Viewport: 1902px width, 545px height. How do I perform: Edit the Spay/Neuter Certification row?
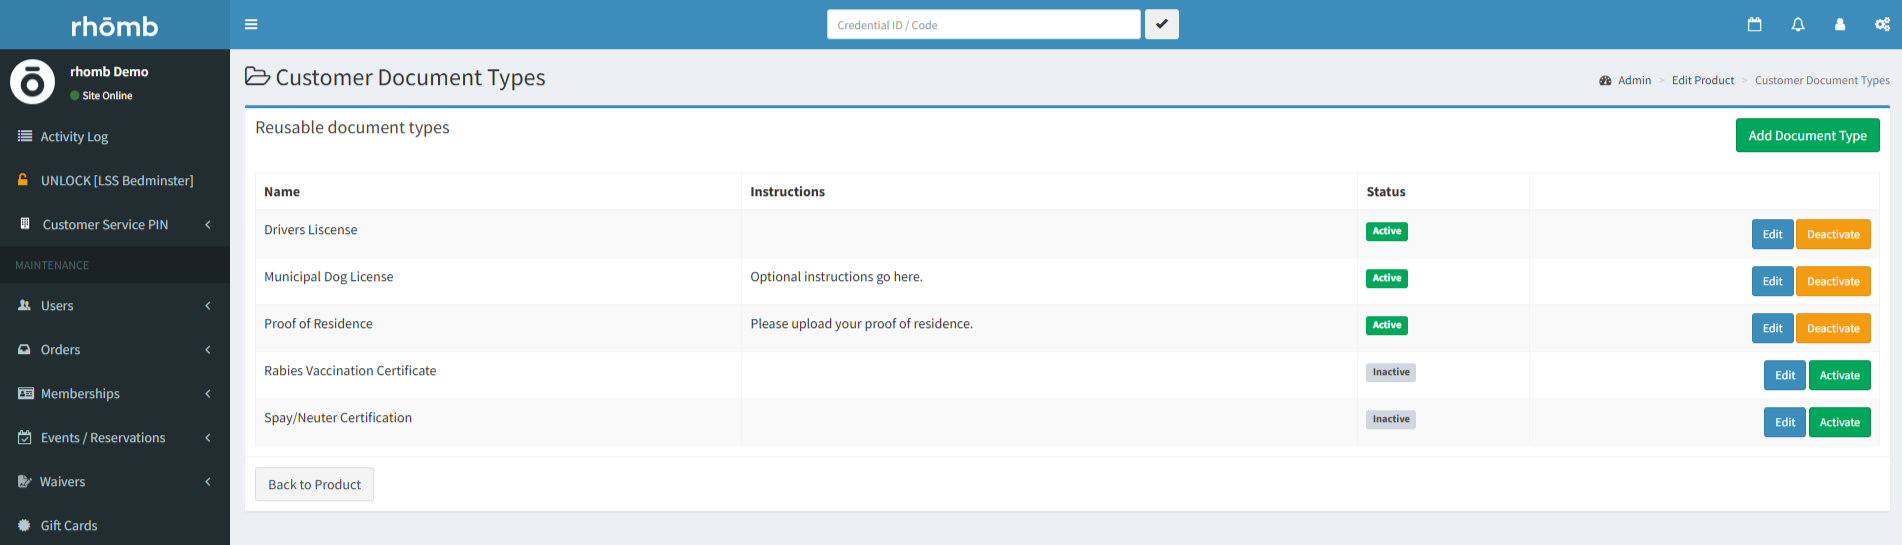(x=1785, y=422)
